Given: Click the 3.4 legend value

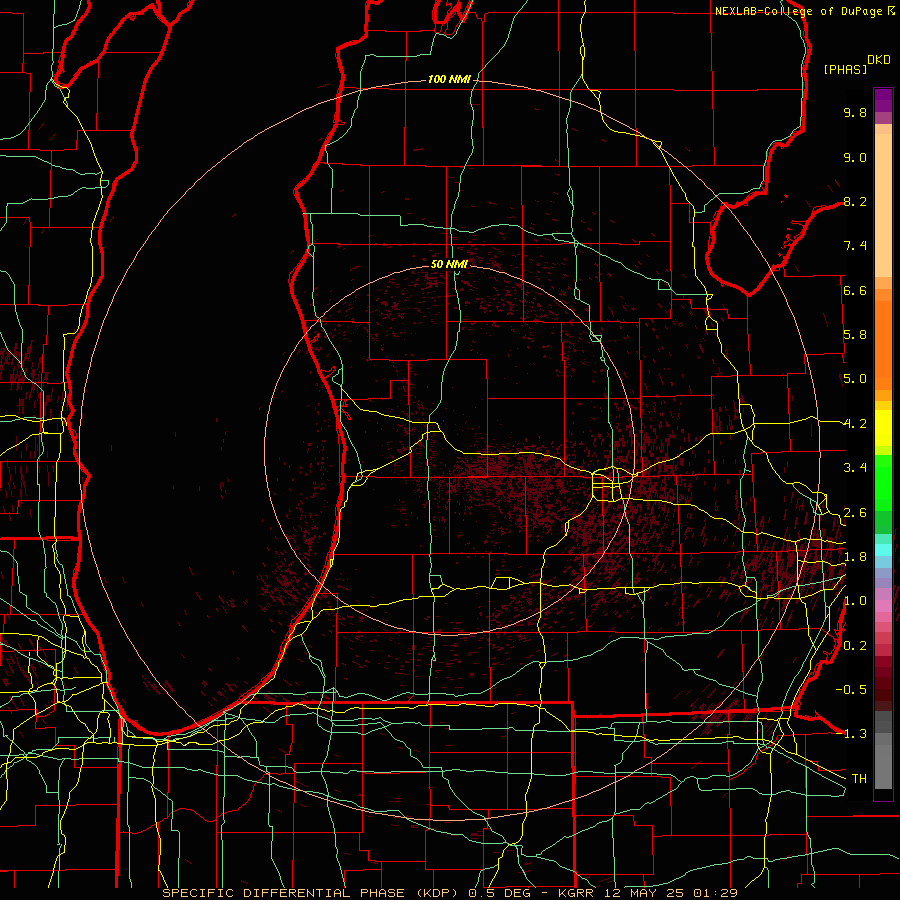Looking at the screenshot, I should click(x=855, y=468).
